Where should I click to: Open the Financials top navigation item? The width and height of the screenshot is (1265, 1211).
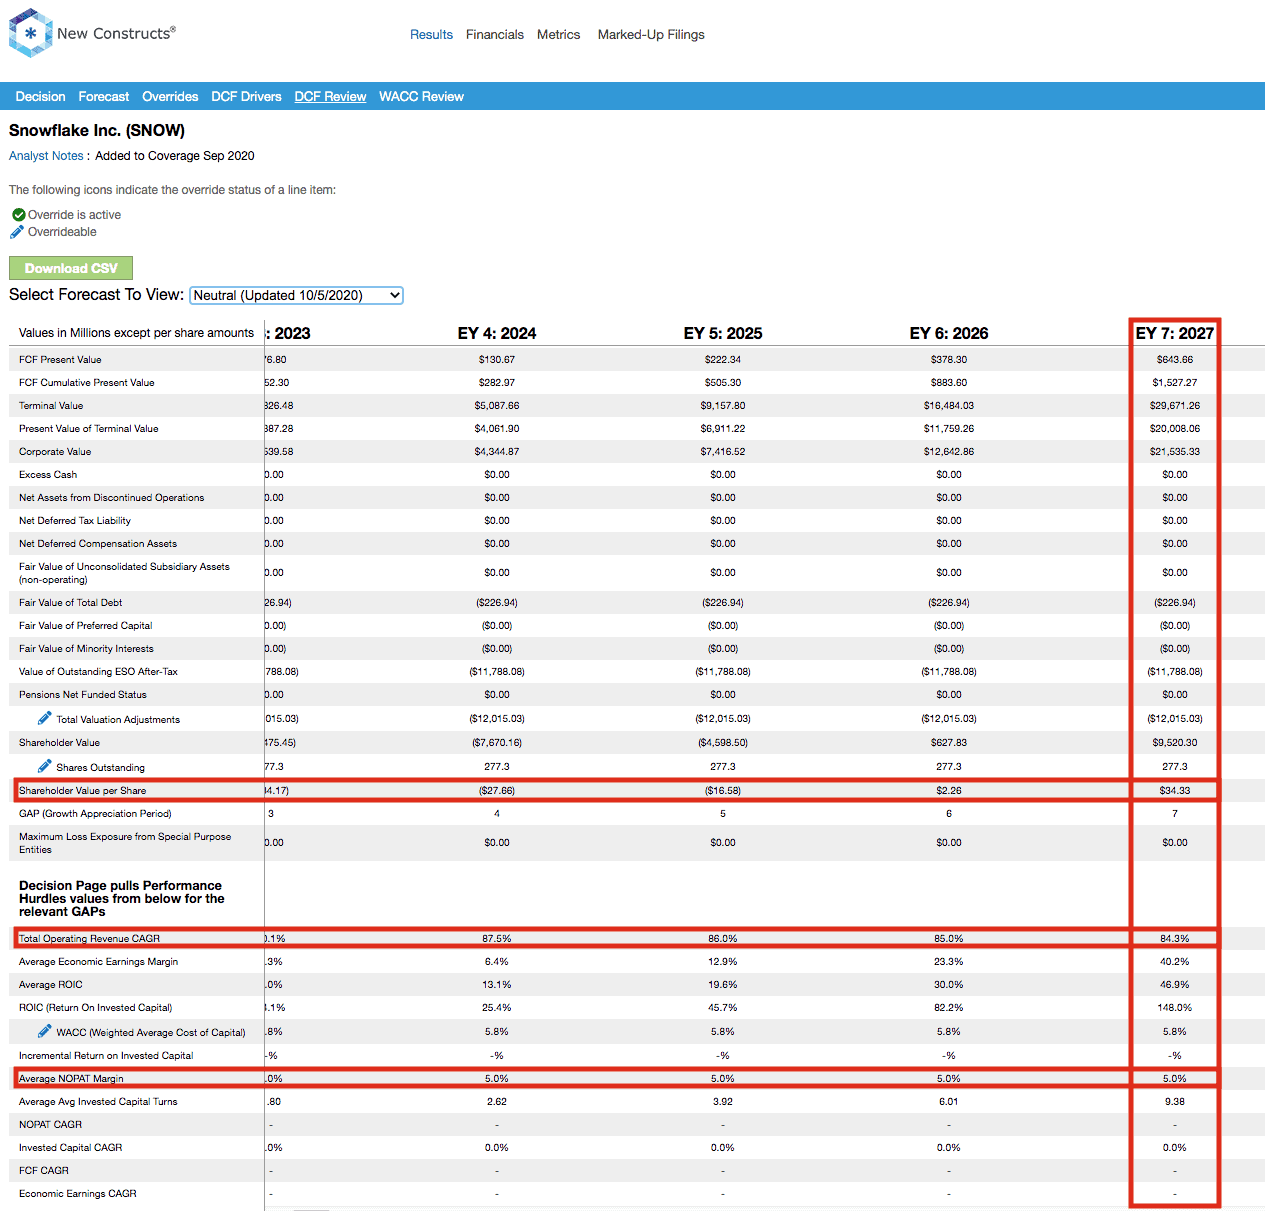tap(495, 35)
